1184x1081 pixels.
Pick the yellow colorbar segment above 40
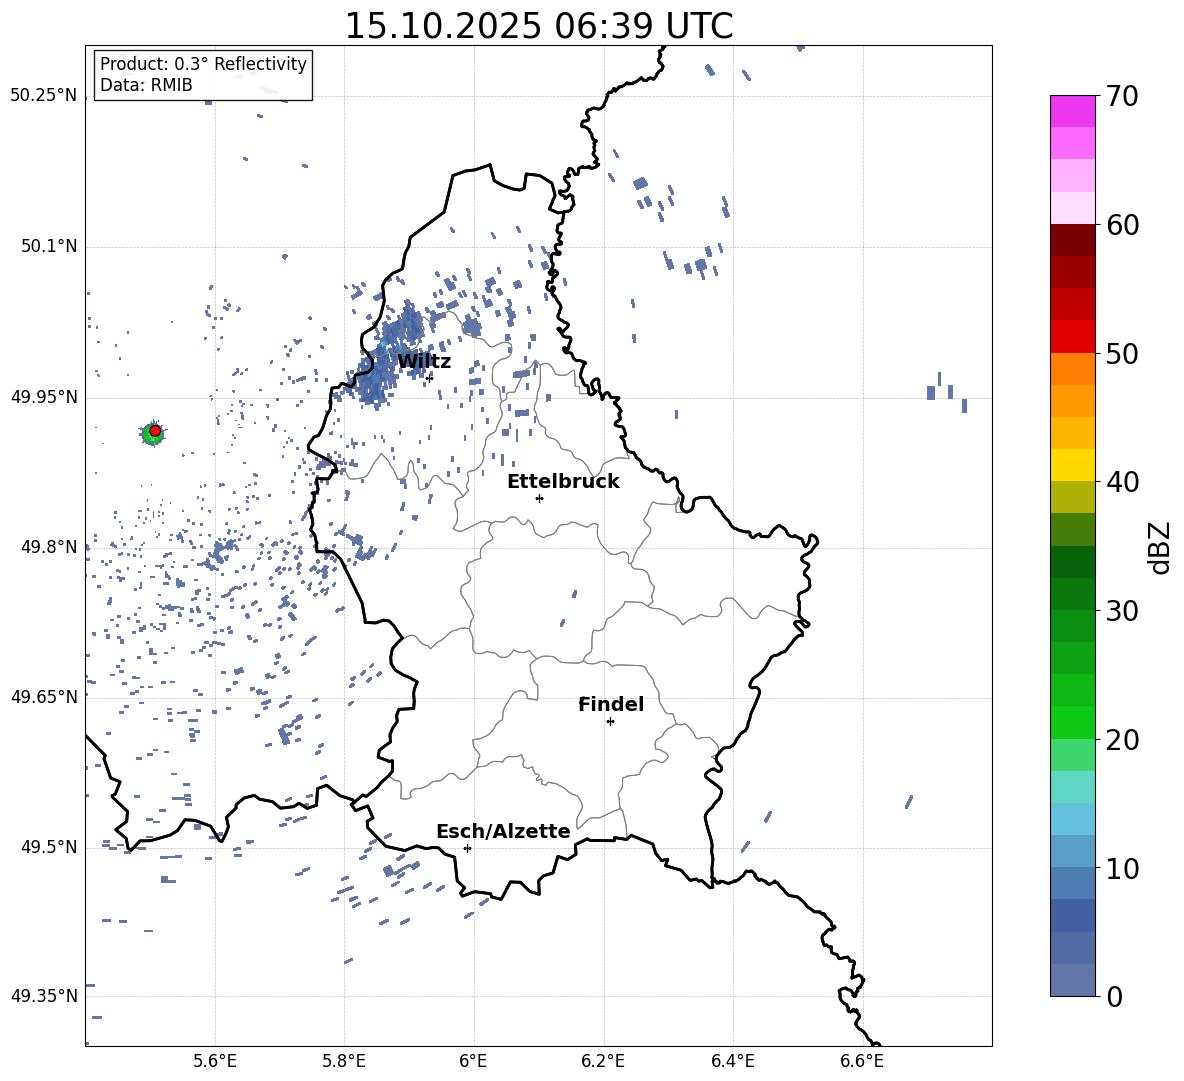point(1073,465)
